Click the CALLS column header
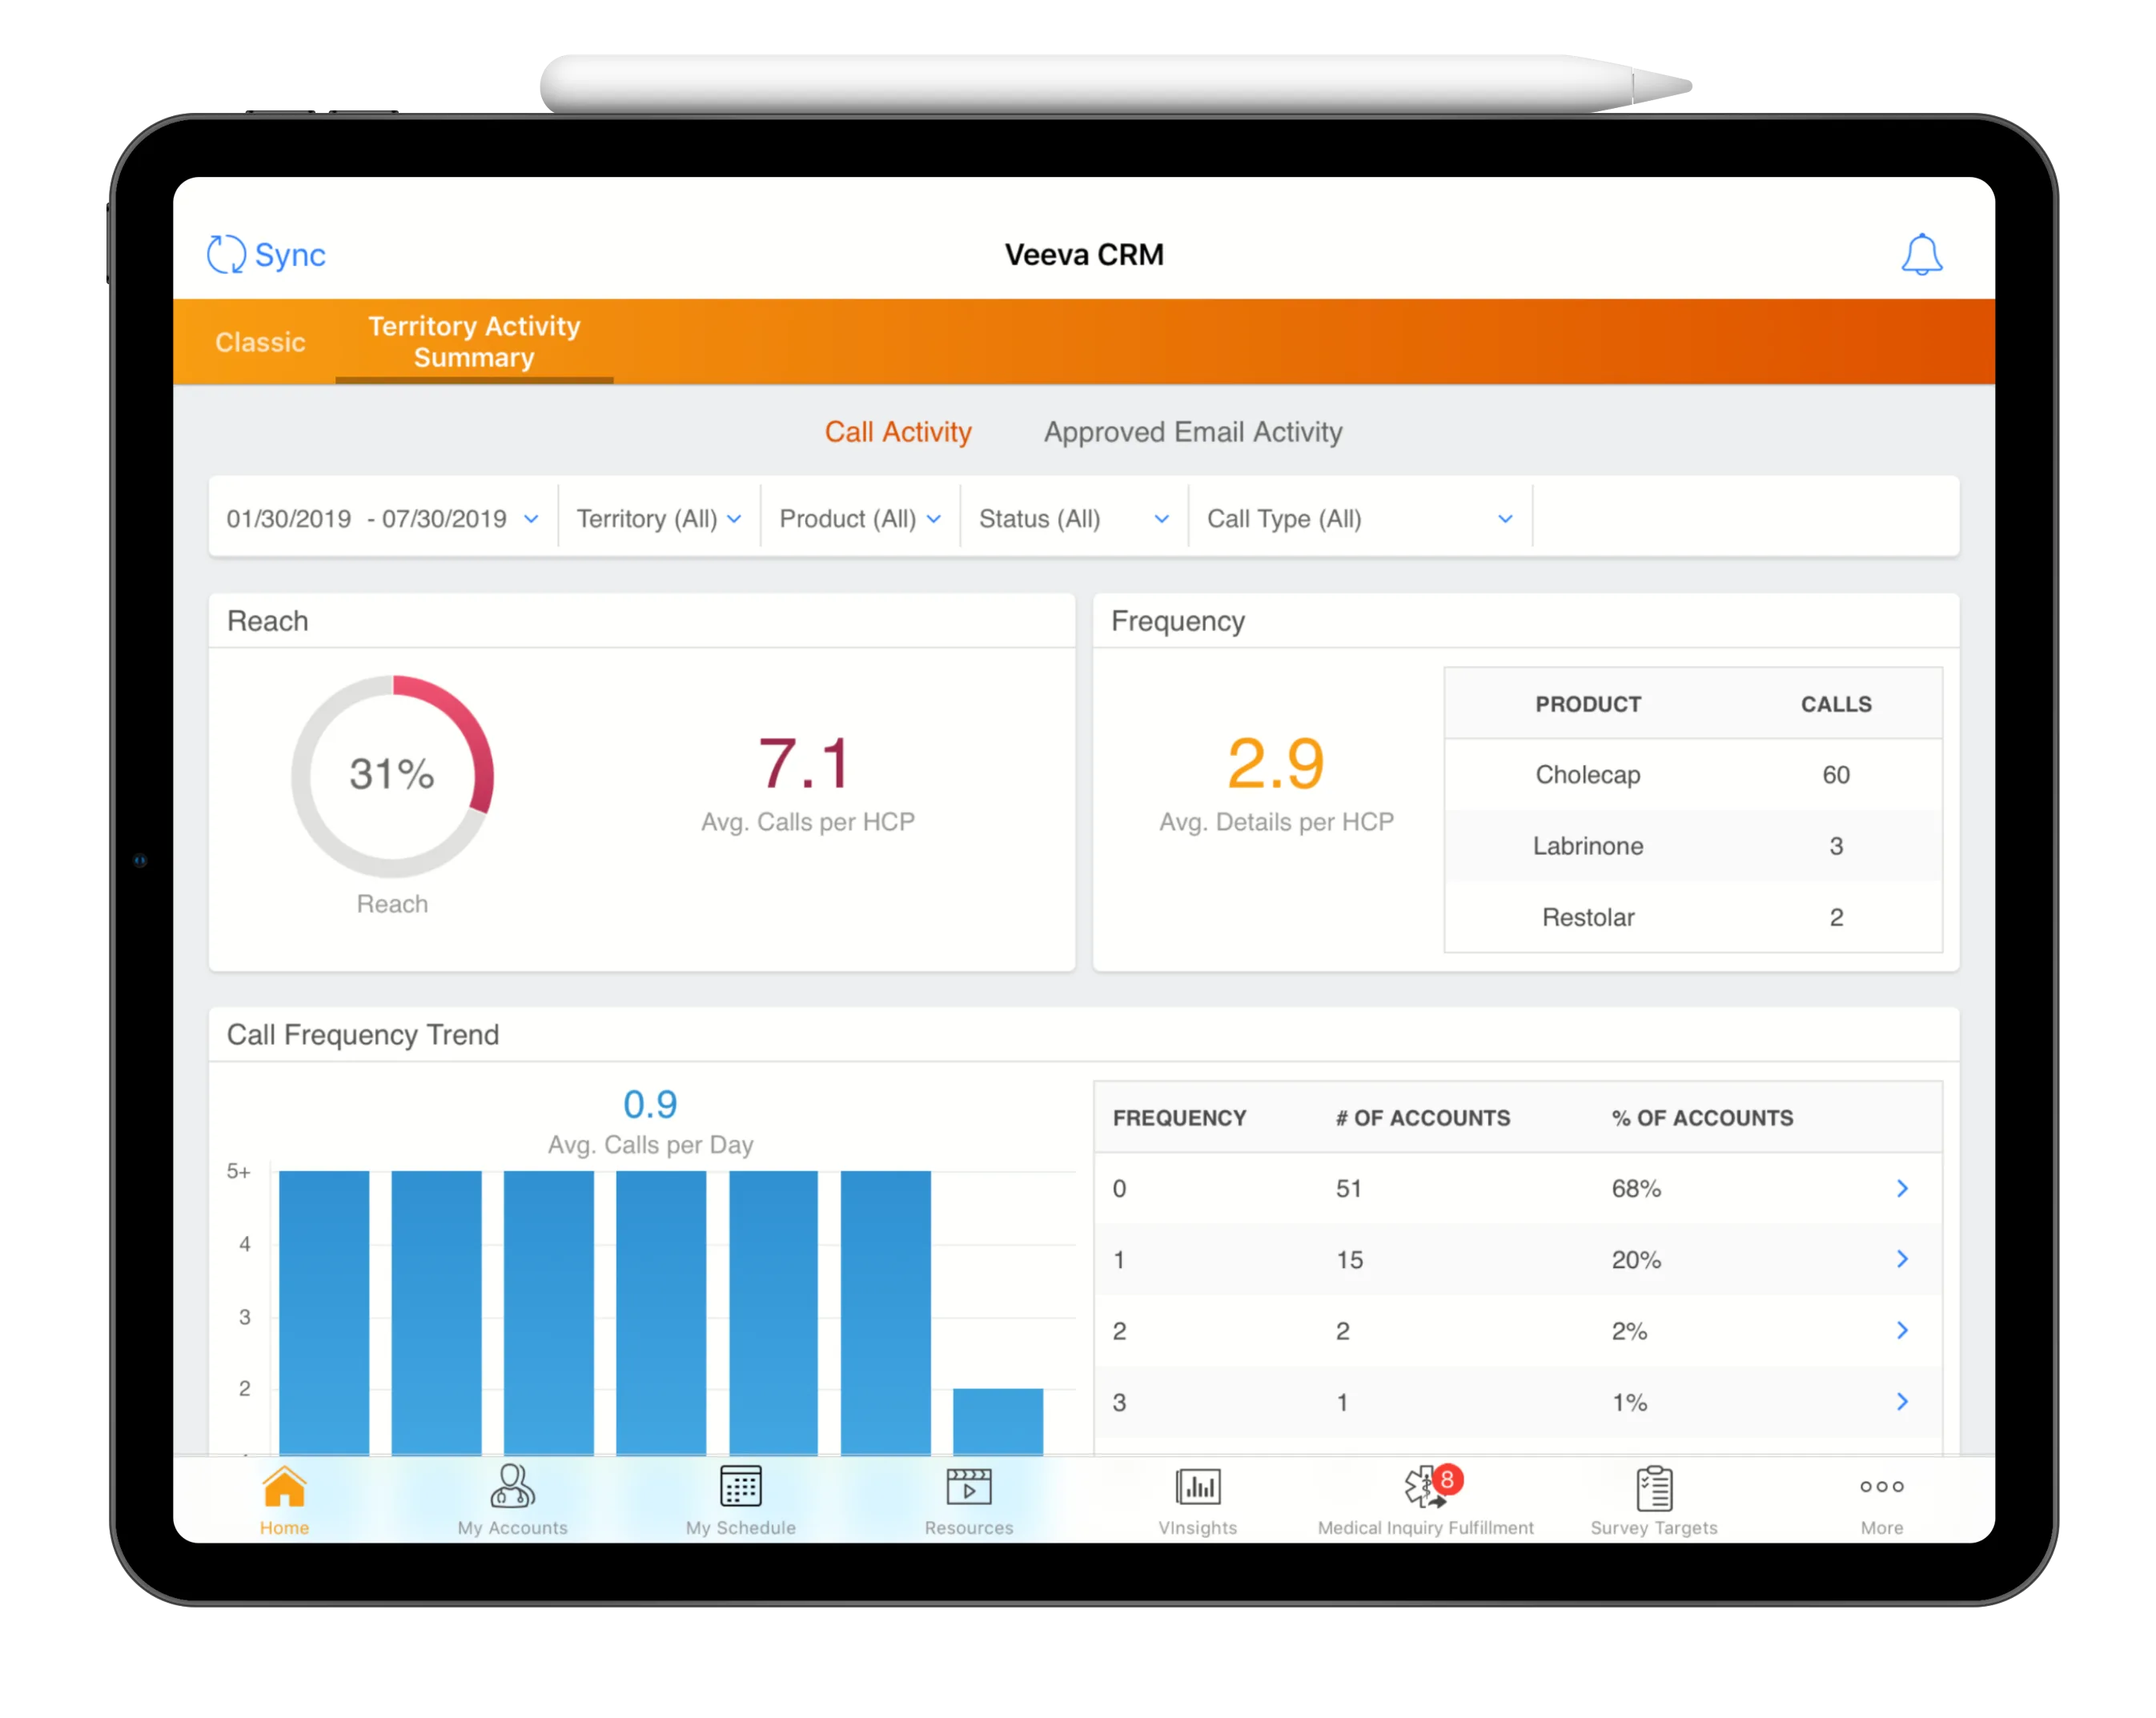Screen dimensions: 2156x1718 (1836, 704)
